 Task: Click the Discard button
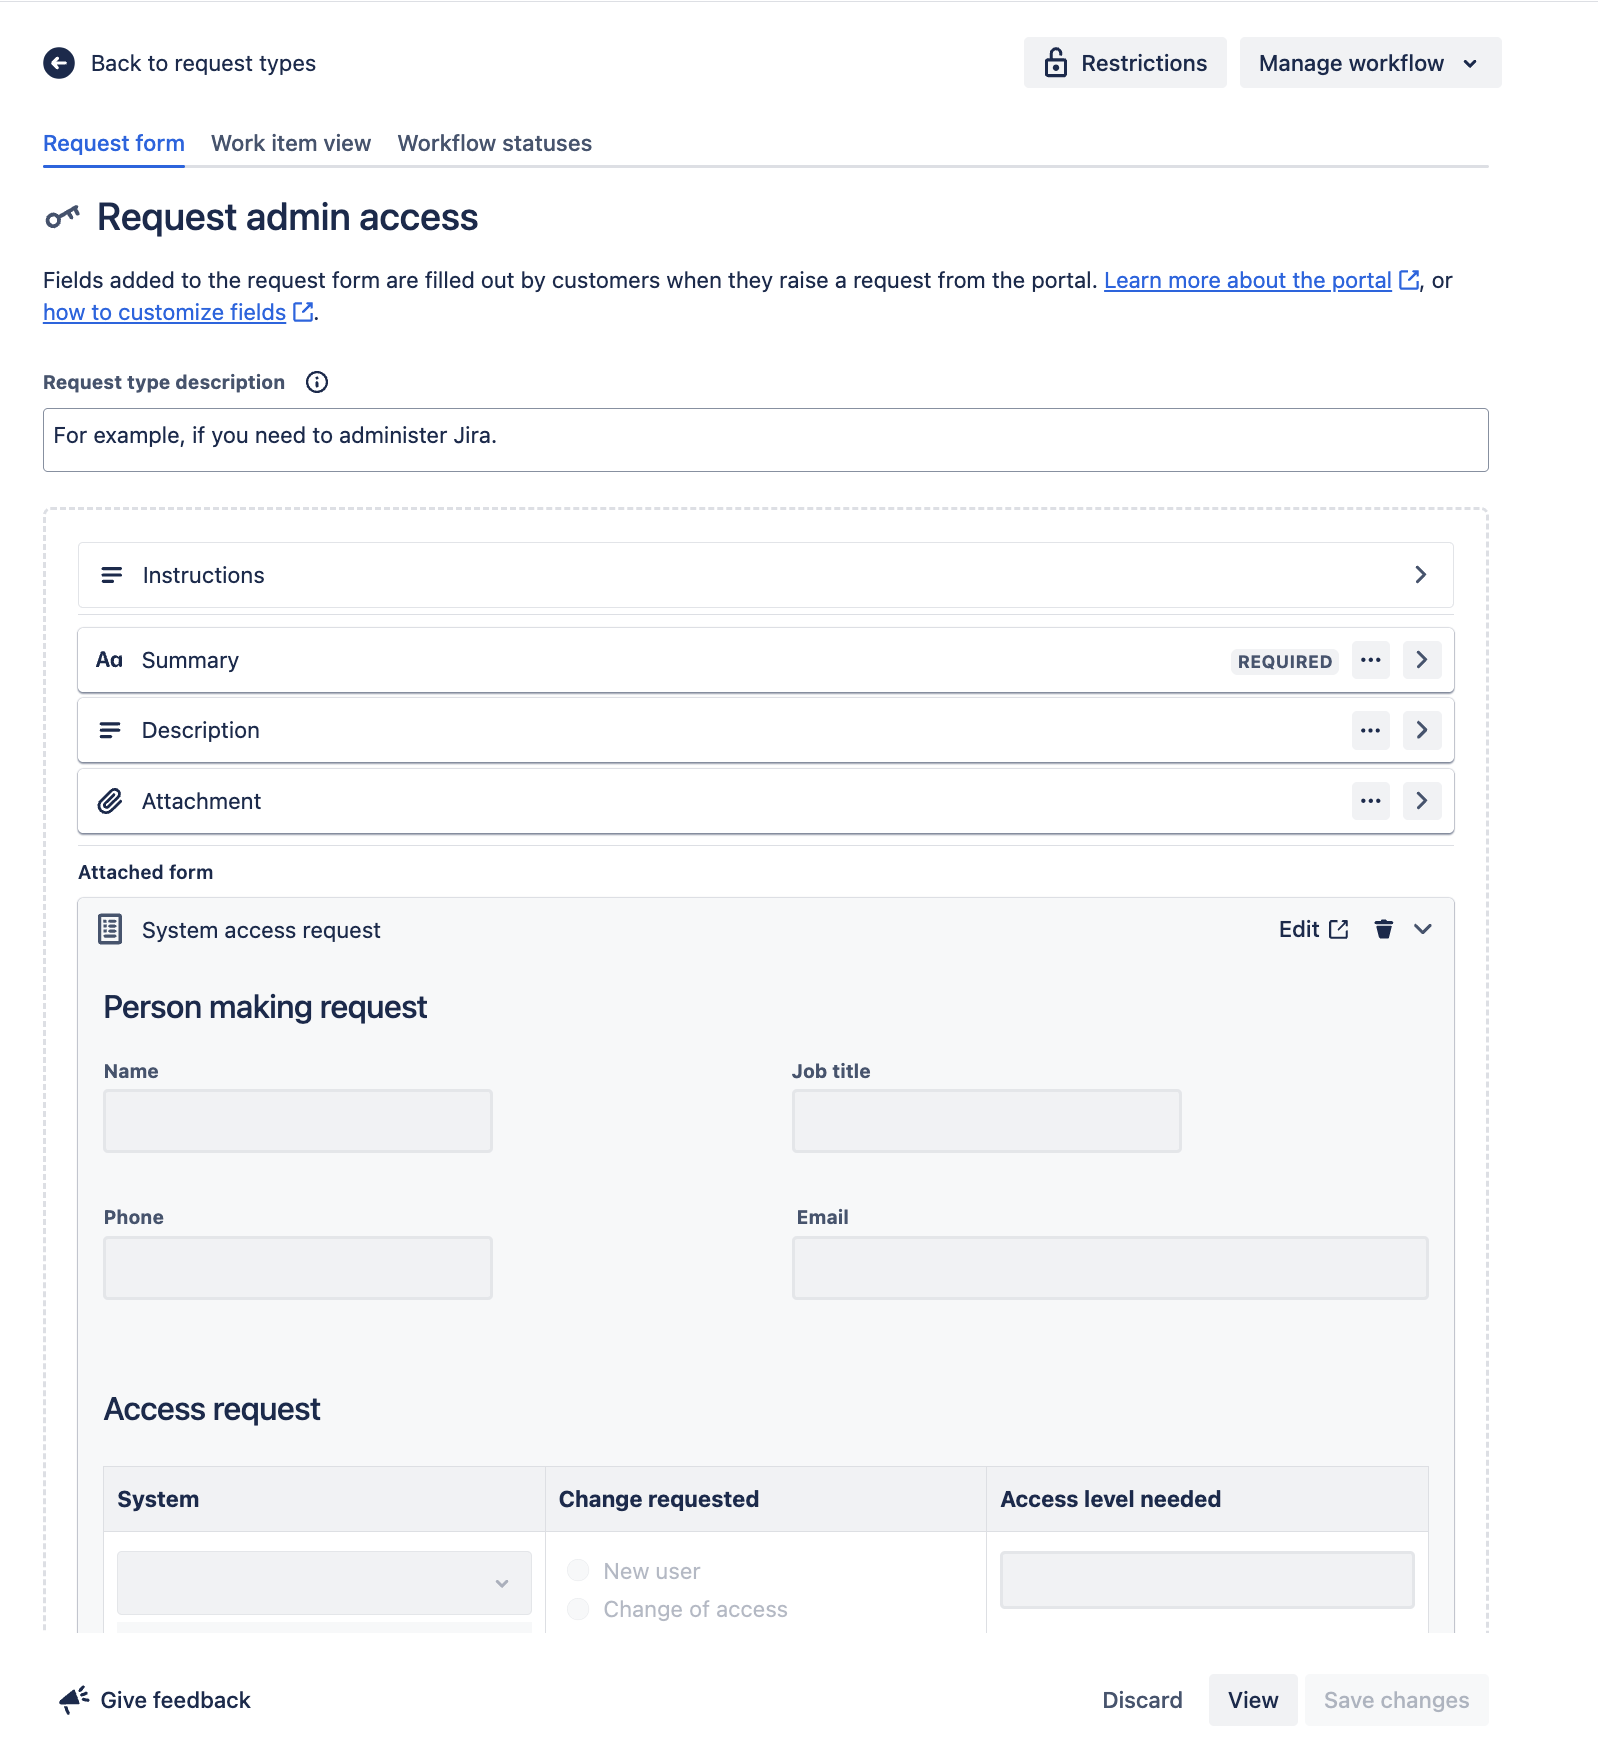(1142, 1699)
